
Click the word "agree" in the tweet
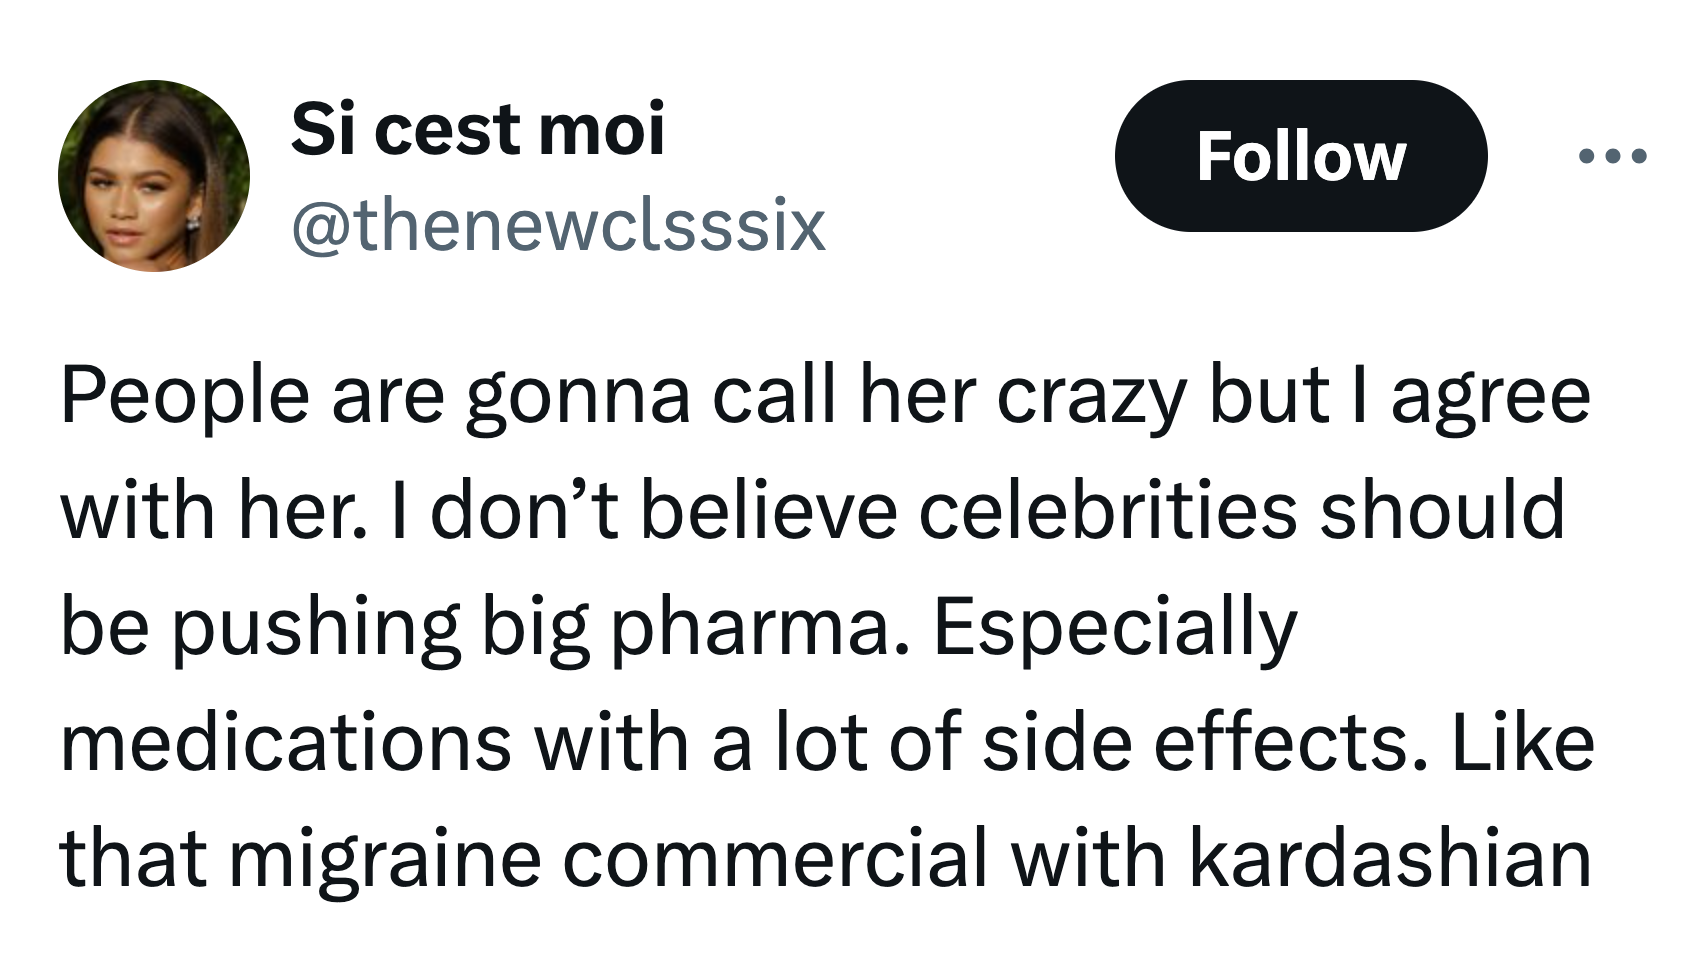pos(1489,395)
